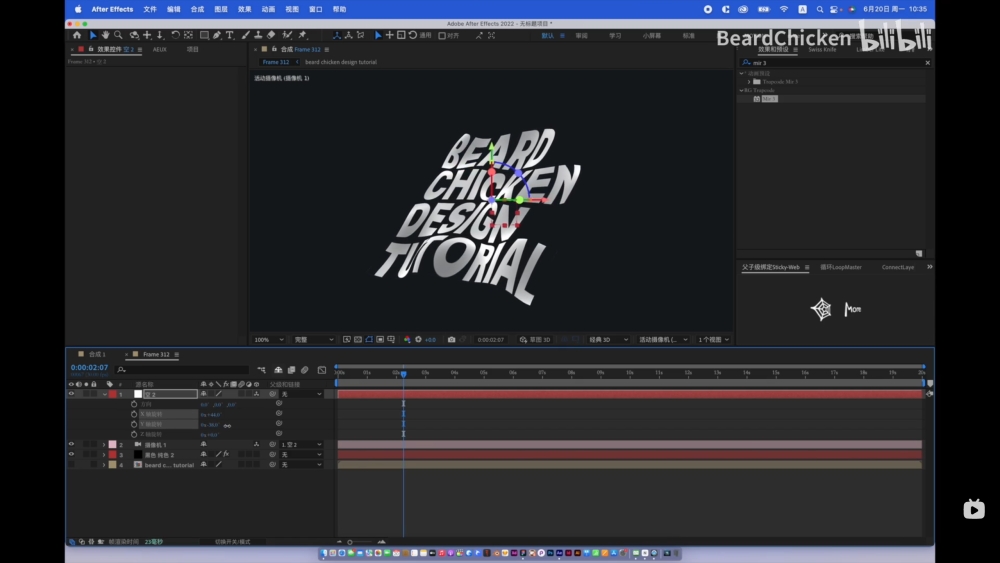Expand the 摄像机 1 layer

(x=104, y=444)
